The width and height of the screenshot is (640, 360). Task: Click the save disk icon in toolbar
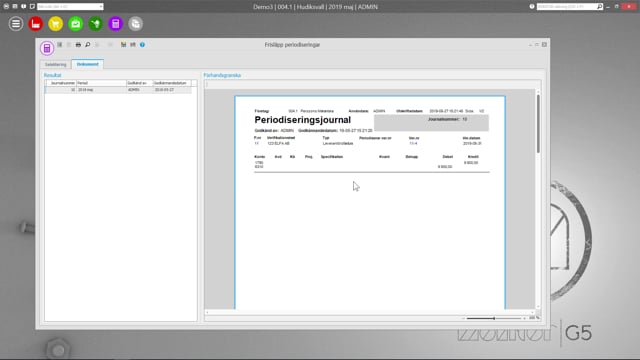tap(123, 44)
